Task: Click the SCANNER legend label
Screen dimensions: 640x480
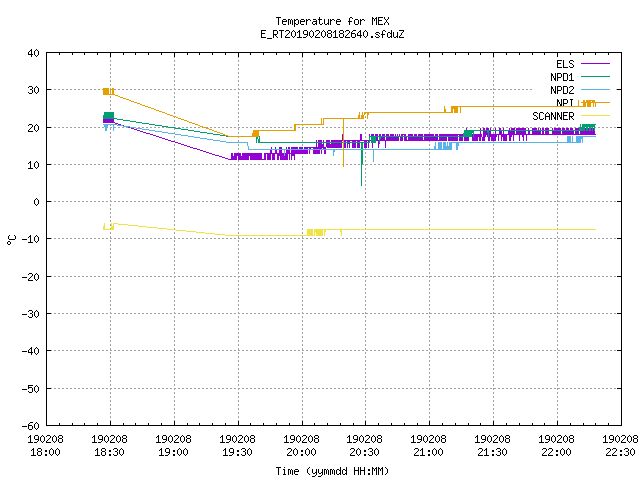Action: tap(553, 116)
